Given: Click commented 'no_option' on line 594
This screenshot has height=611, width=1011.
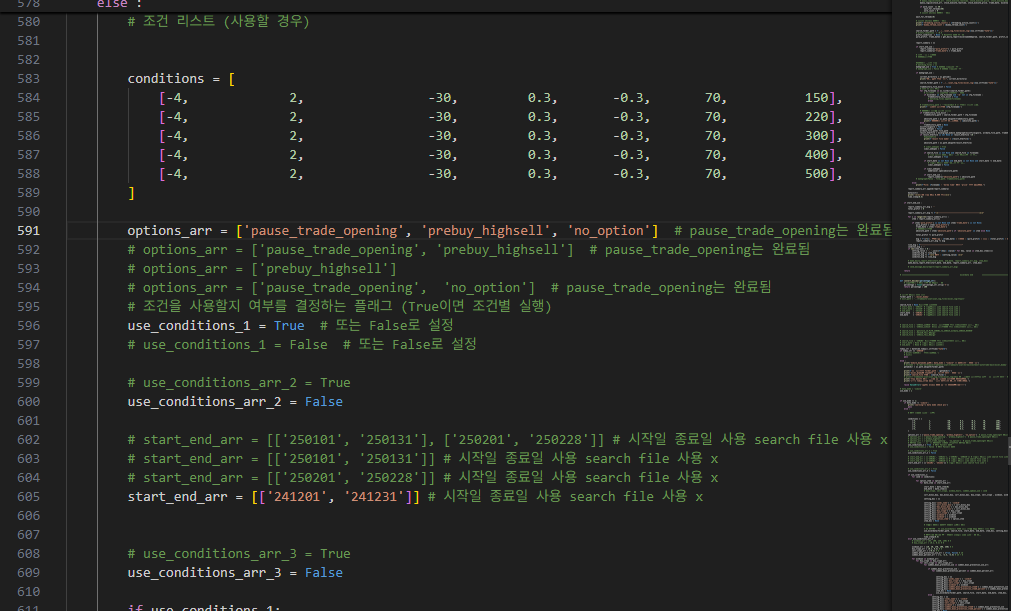Looking at the screenshot, I should click(486, 287).
